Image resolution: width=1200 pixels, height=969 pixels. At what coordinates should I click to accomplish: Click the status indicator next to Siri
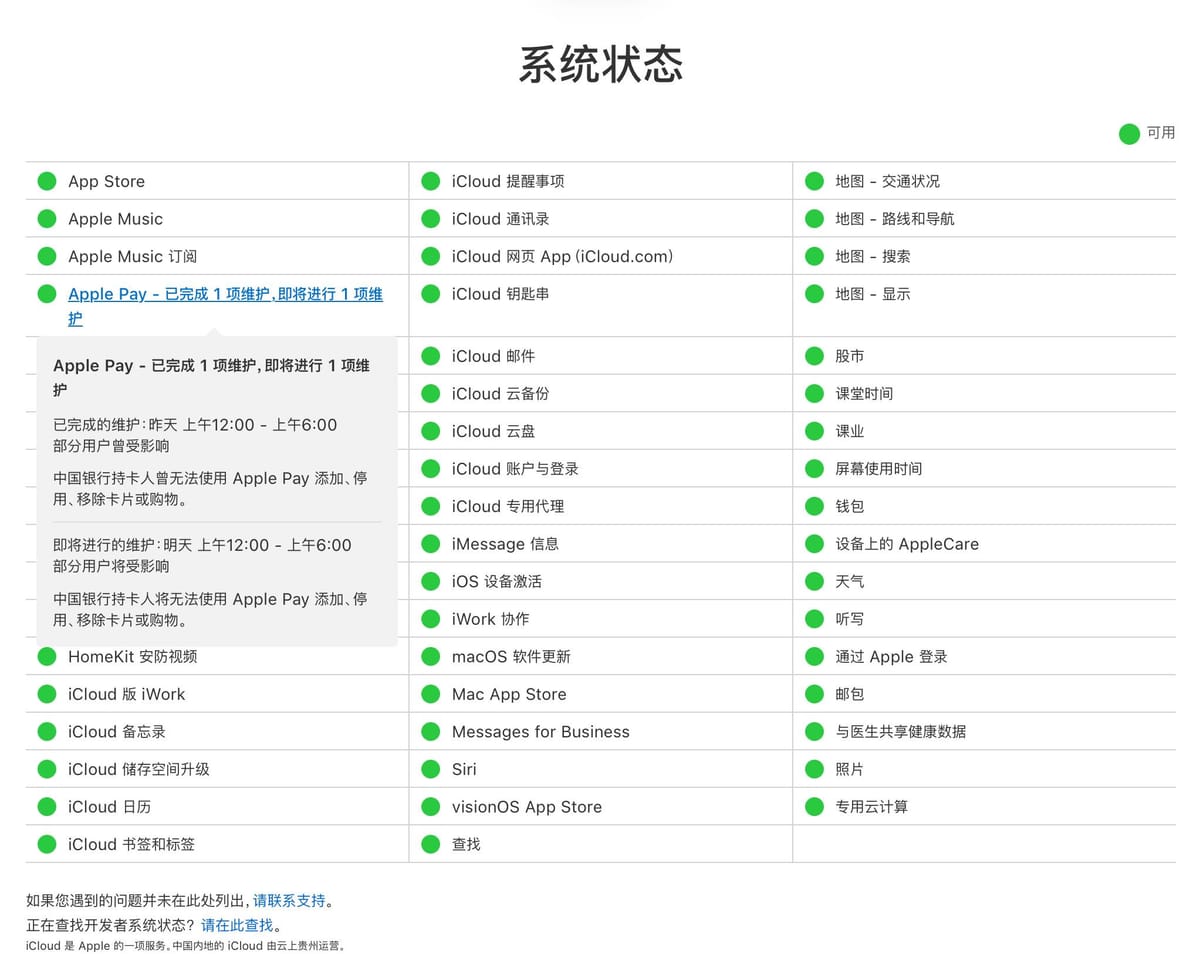(430, 769)
